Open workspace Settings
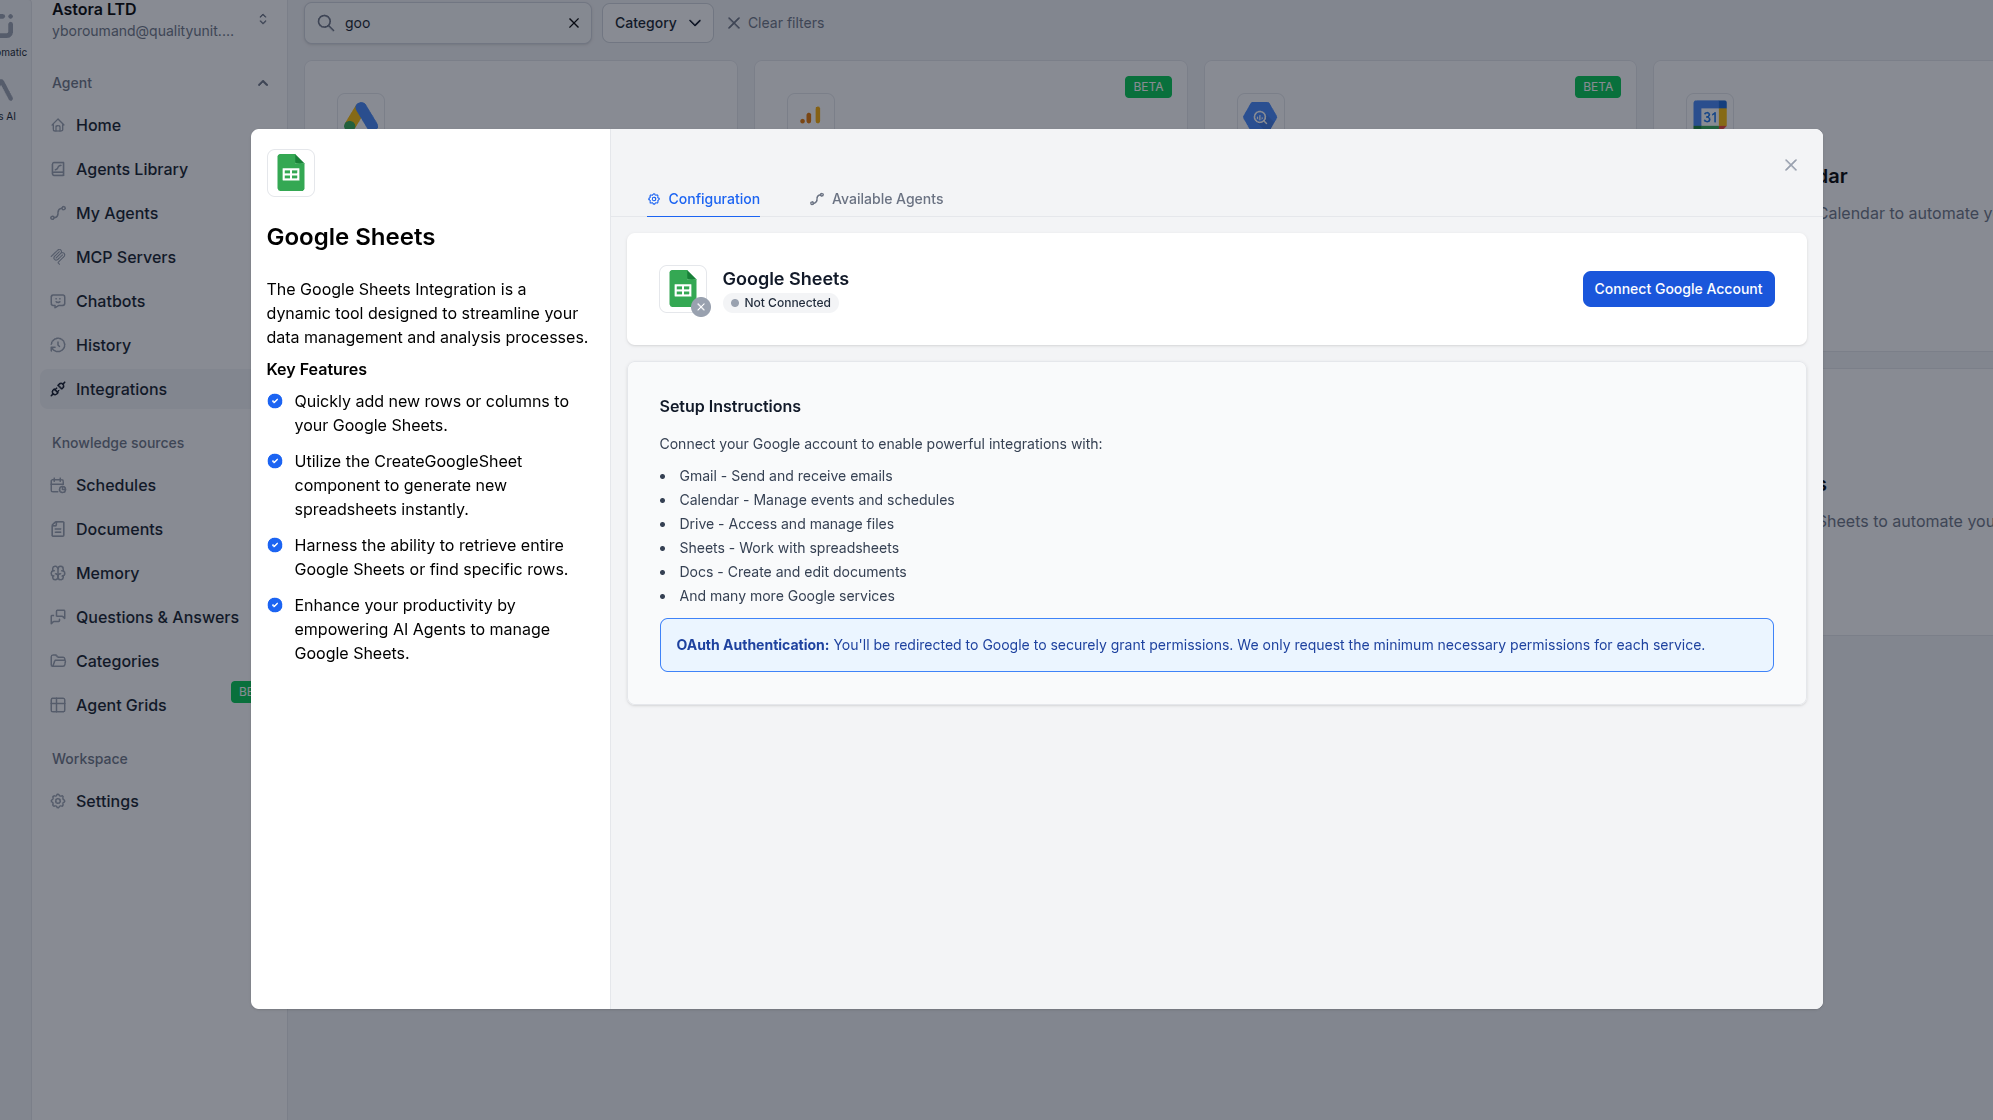The width and height of the screenshot is (1993, 1120). [107, 801]
